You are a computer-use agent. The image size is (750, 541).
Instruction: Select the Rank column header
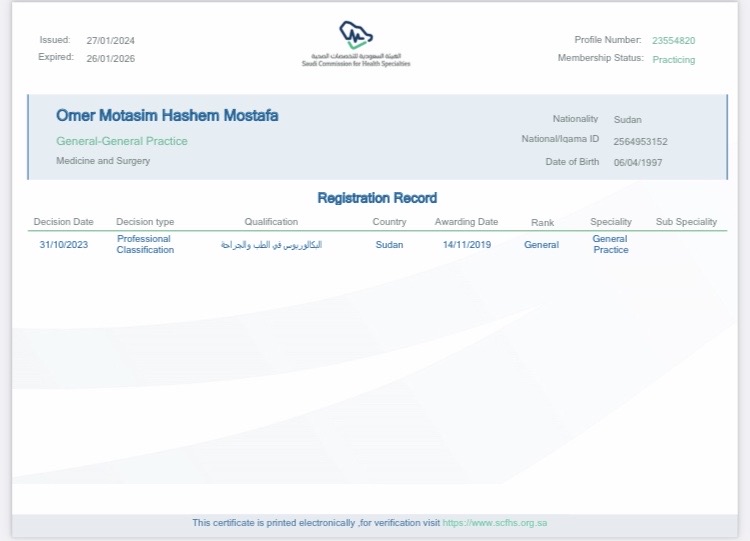(x=542, y=222)
